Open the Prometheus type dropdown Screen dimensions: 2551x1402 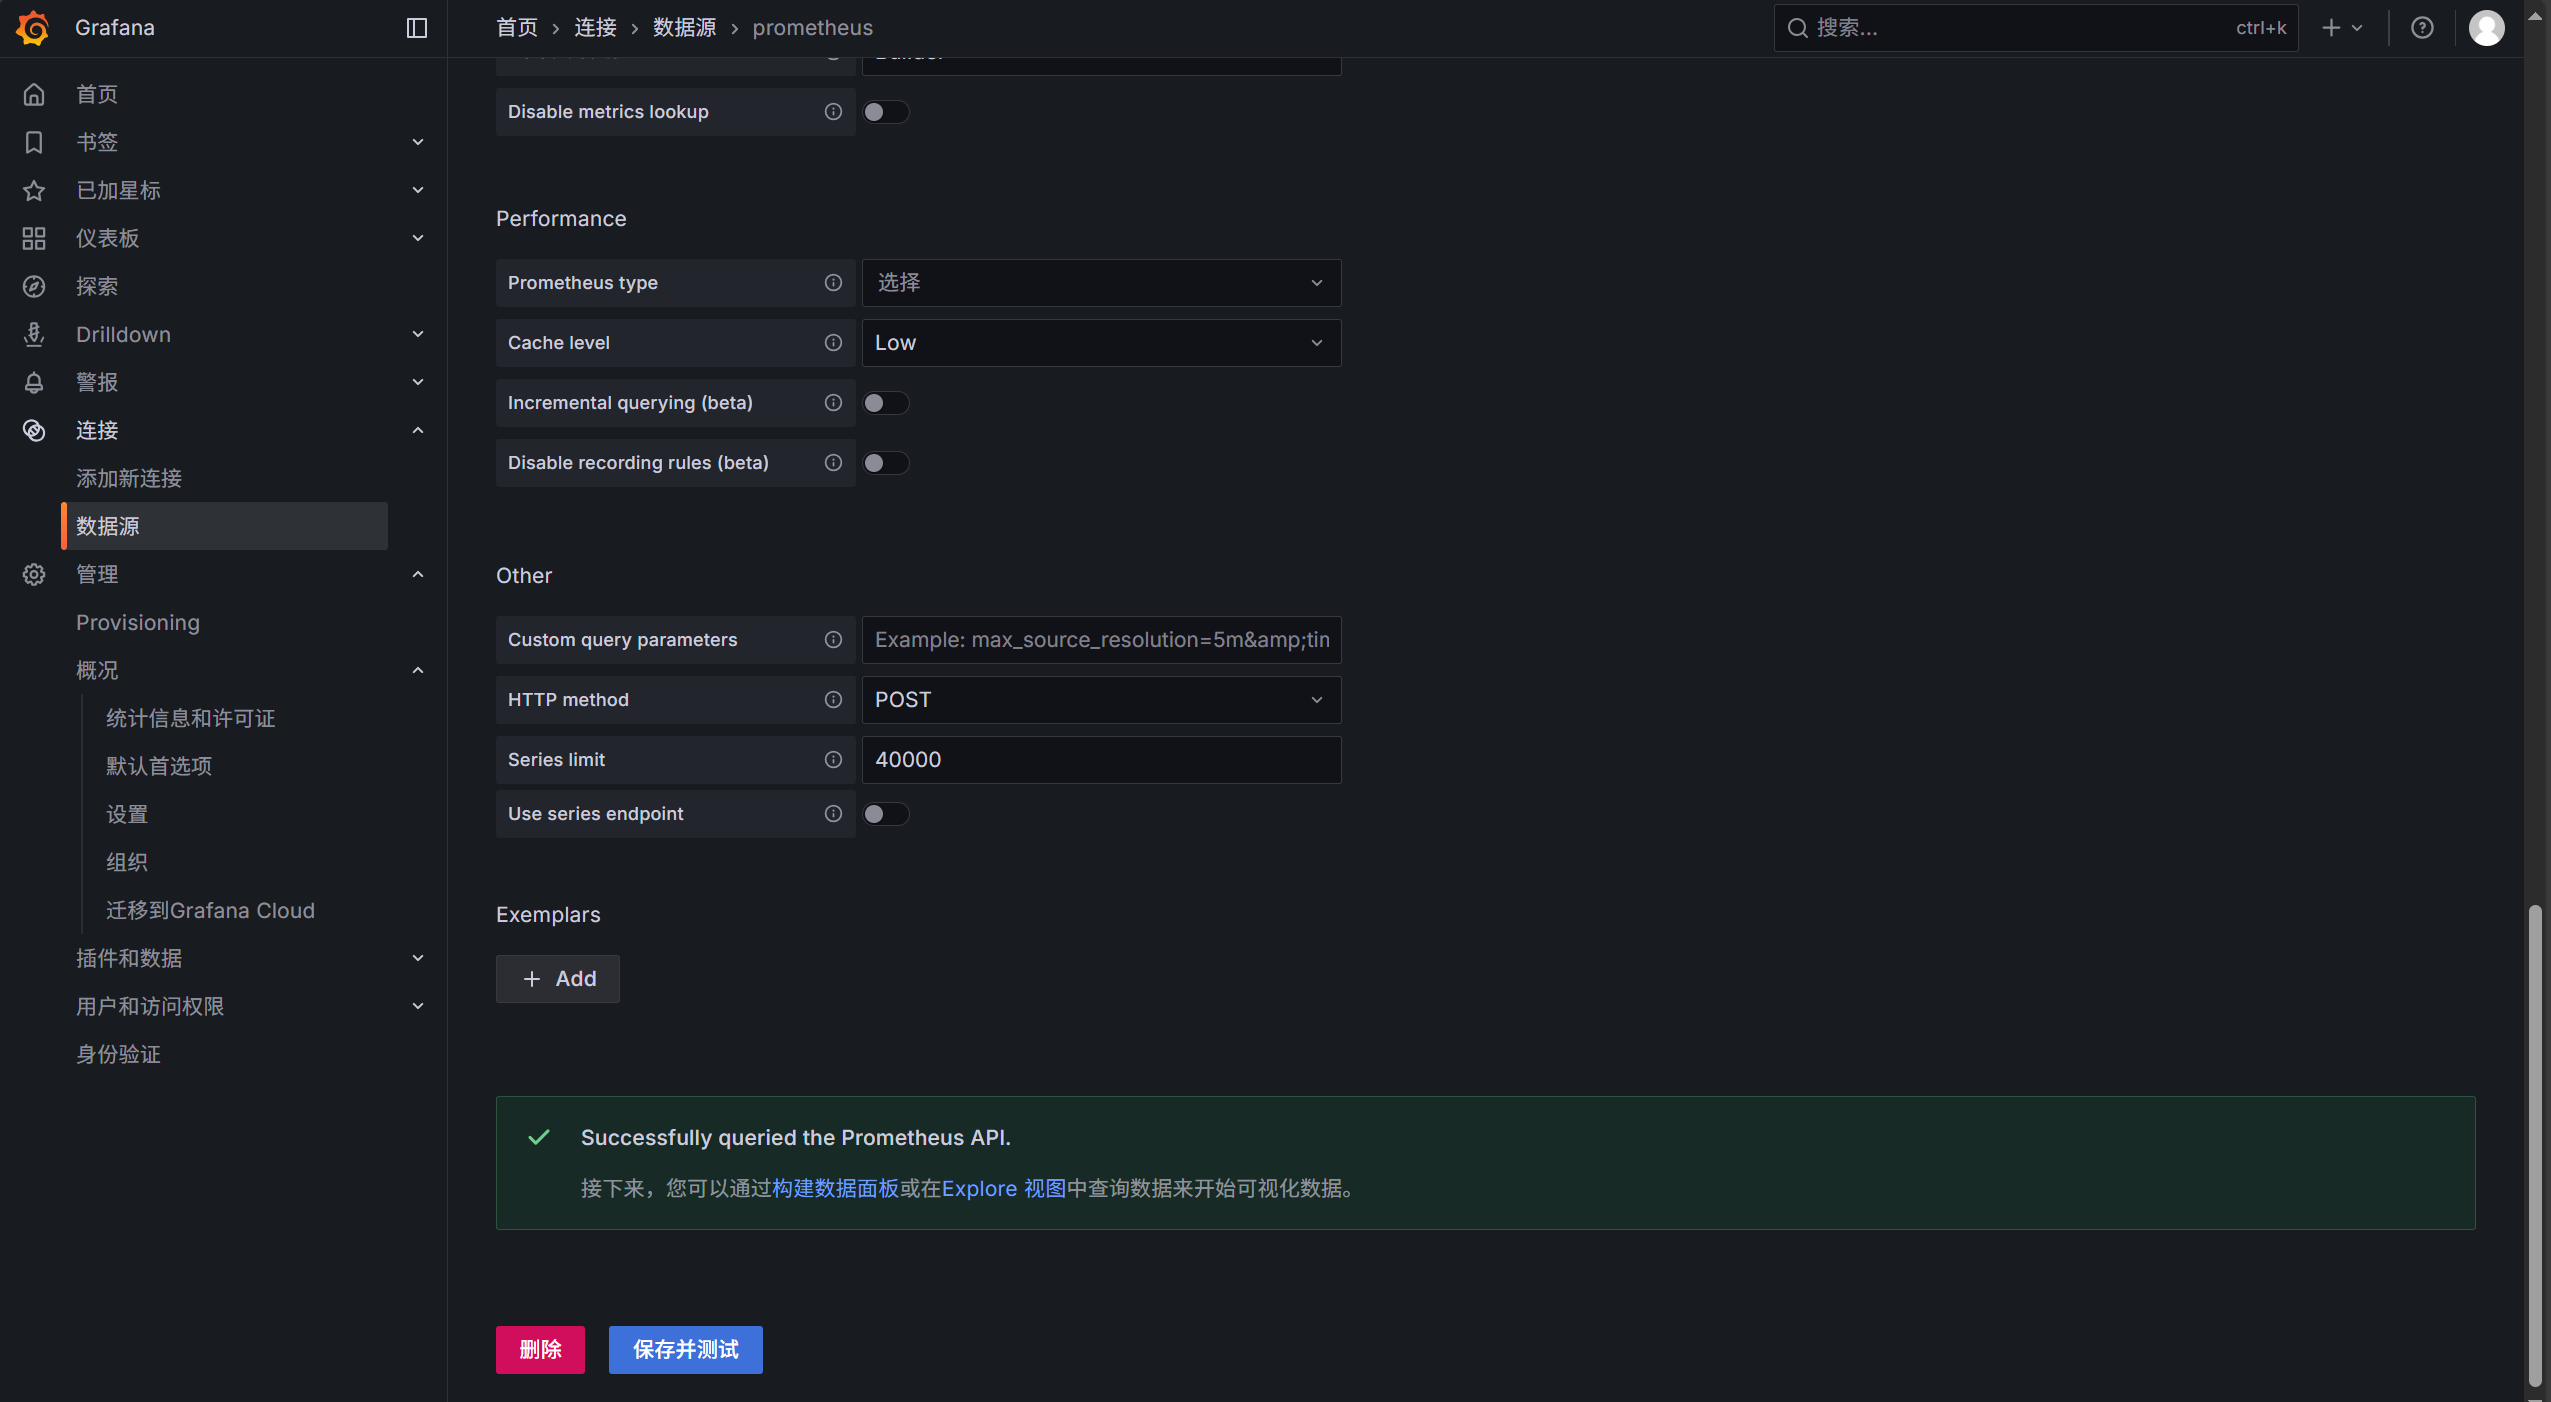tap(1101, 283)
